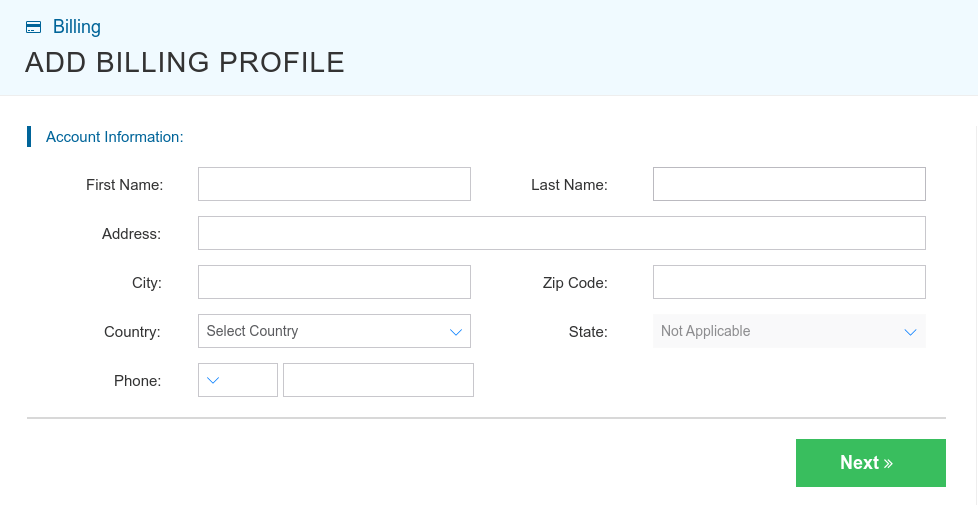Click the State dropdown chevron arrow

pyautogui.click(x=910, y=331)
